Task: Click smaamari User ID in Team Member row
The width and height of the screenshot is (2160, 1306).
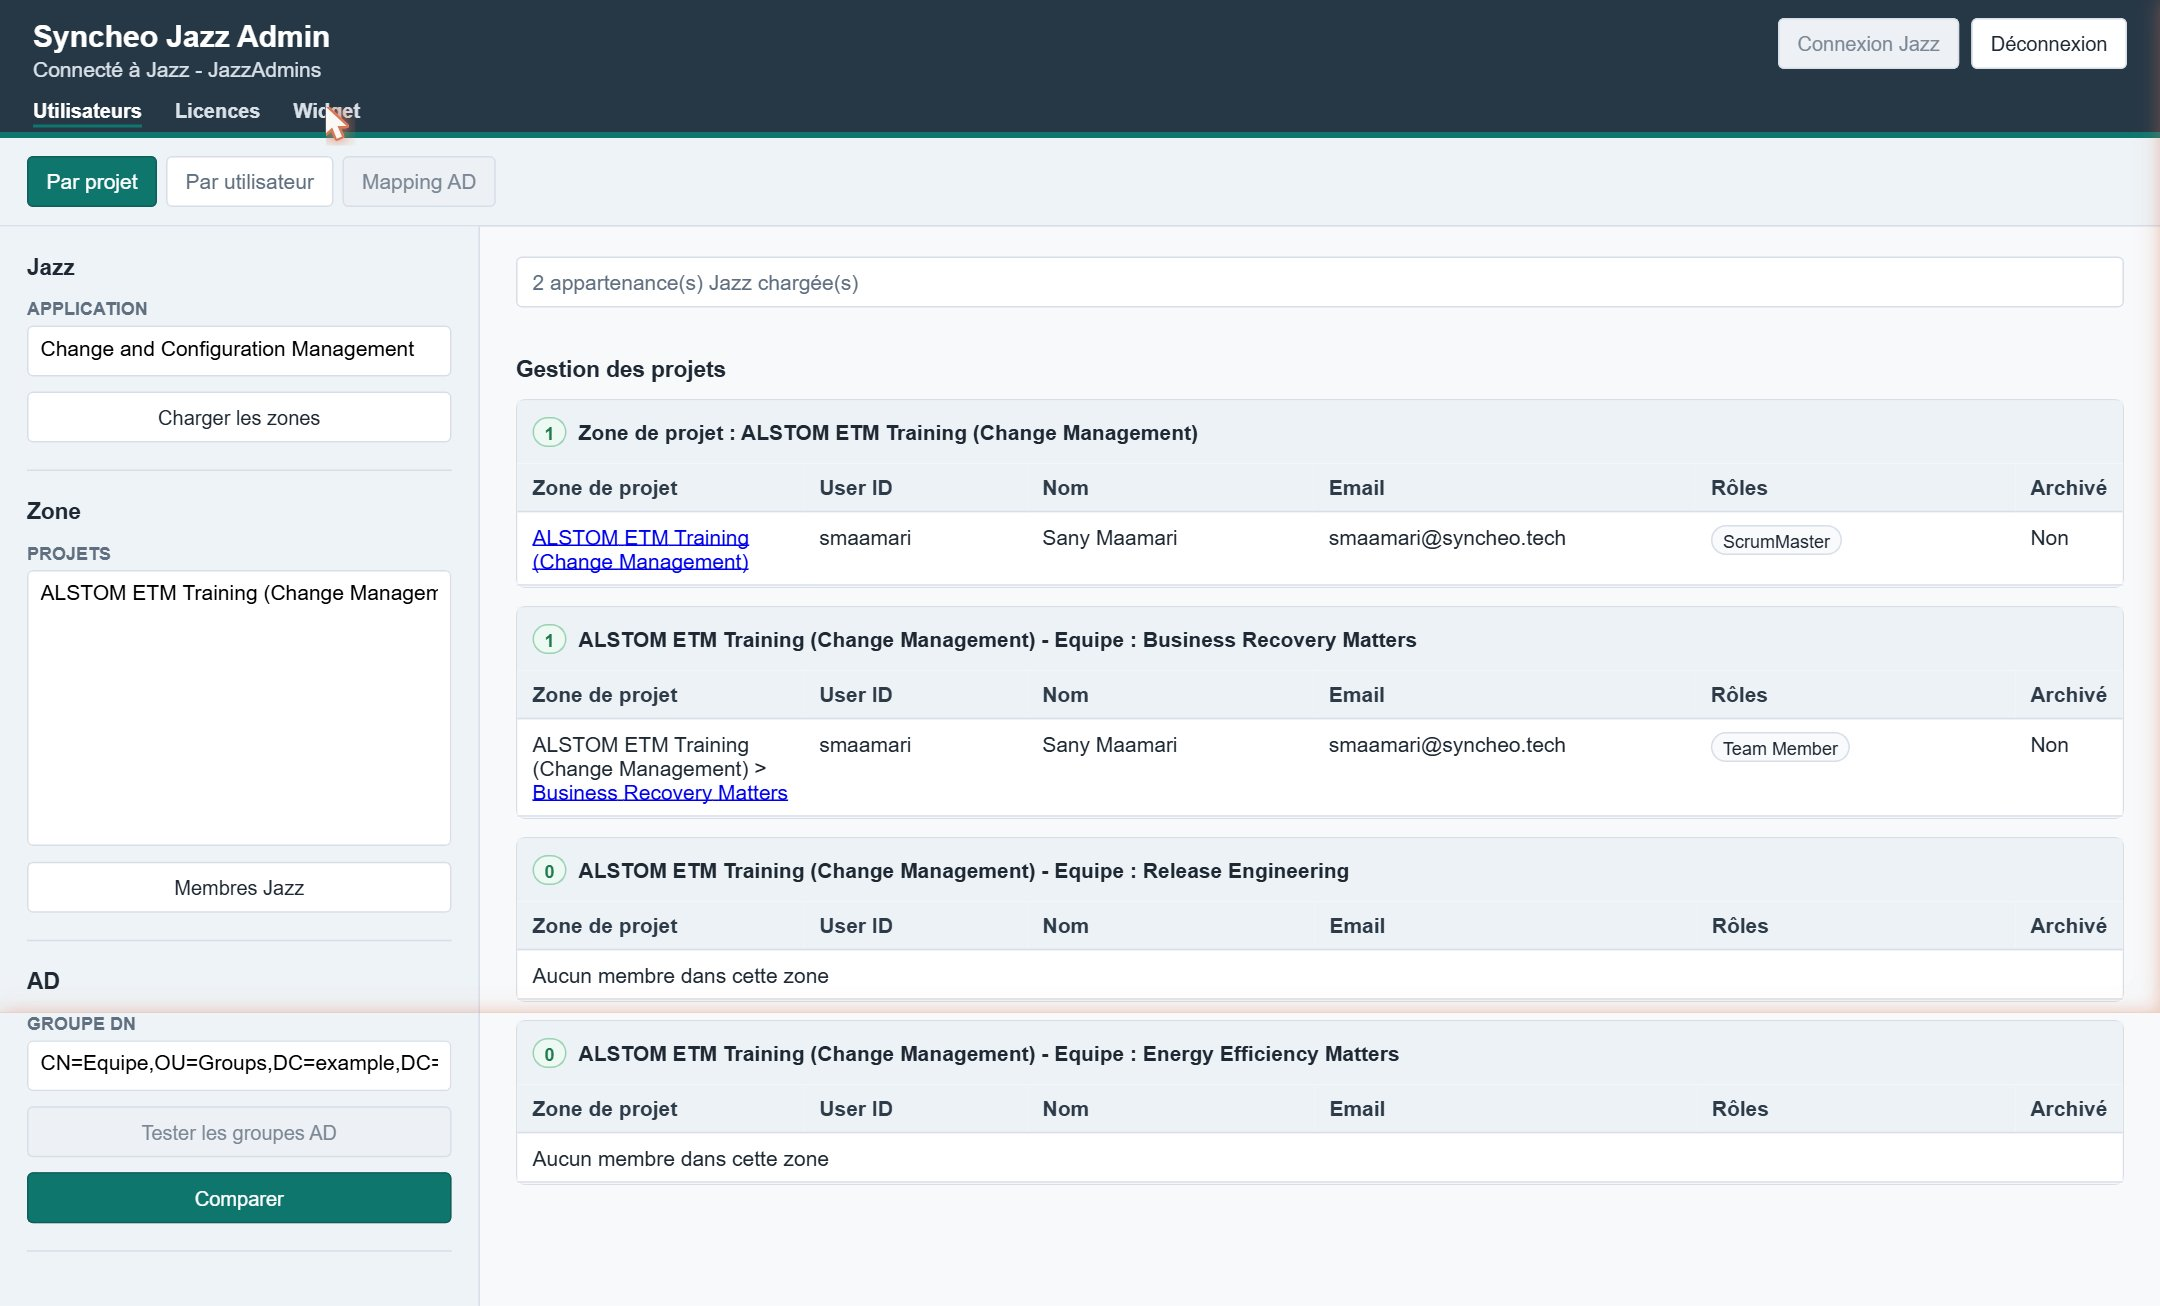Action: click(x=865, y=745)
